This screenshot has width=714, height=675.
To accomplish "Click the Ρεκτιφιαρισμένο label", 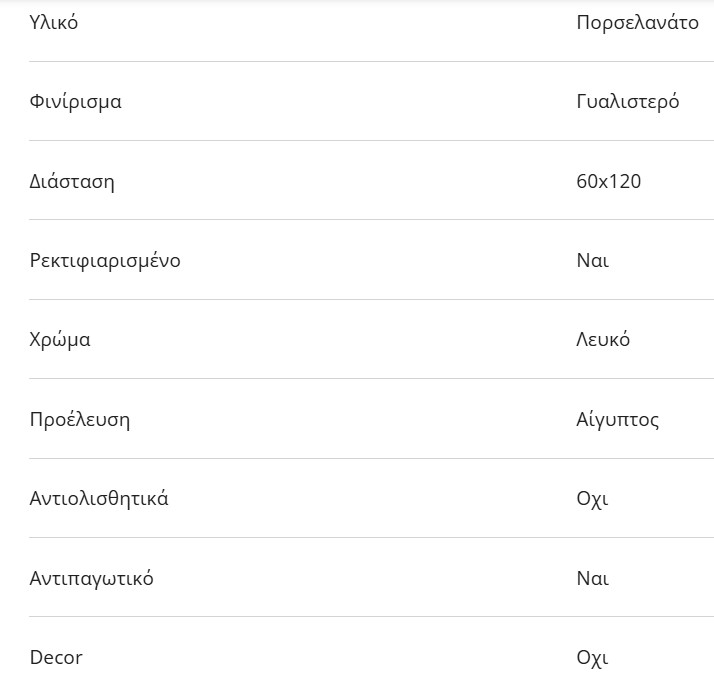I will pyautogui.click(x=105, y=261).
